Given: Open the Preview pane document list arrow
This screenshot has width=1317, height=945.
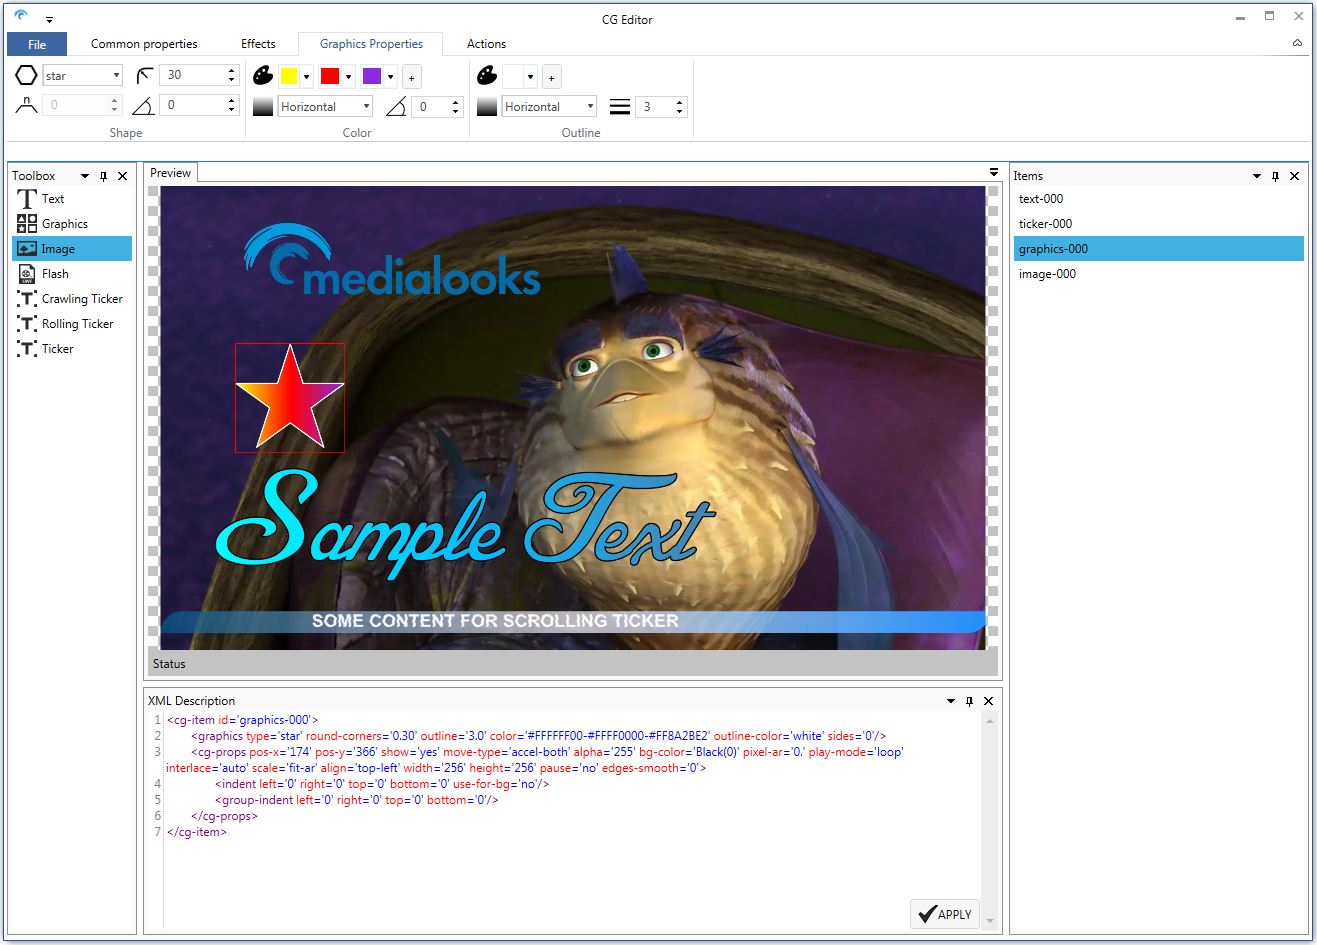Looking at the screenshot, I should click(x=994, y=172).
